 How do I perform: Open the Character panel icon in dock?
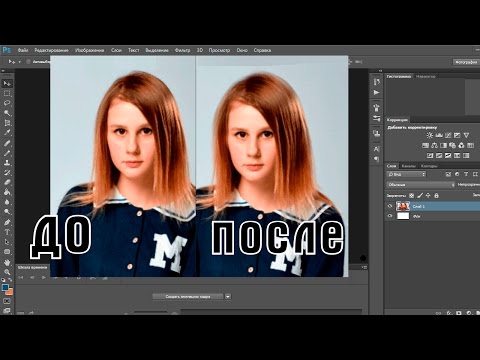[376, 149]
